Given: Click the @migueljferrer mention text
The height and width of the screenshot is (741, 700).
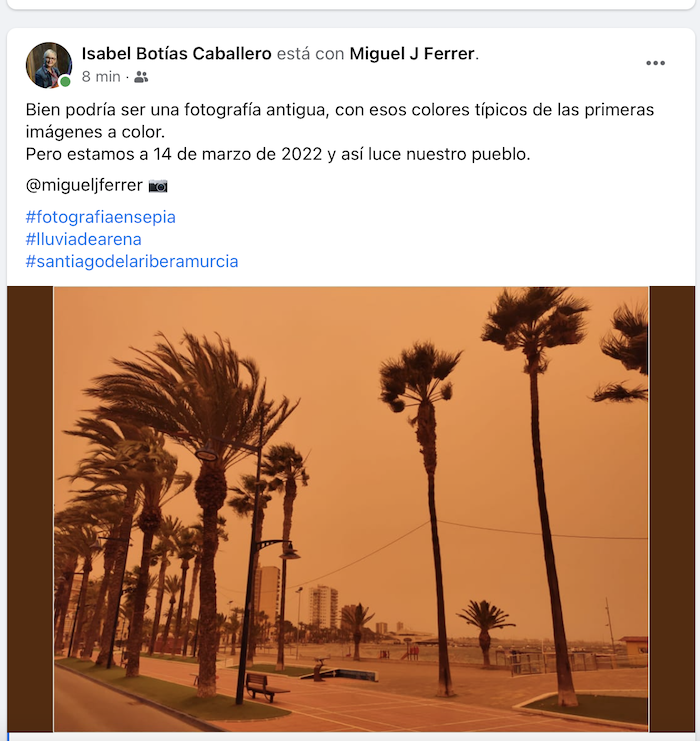Looking at the screenshot, I should click(x=84, y=185).
